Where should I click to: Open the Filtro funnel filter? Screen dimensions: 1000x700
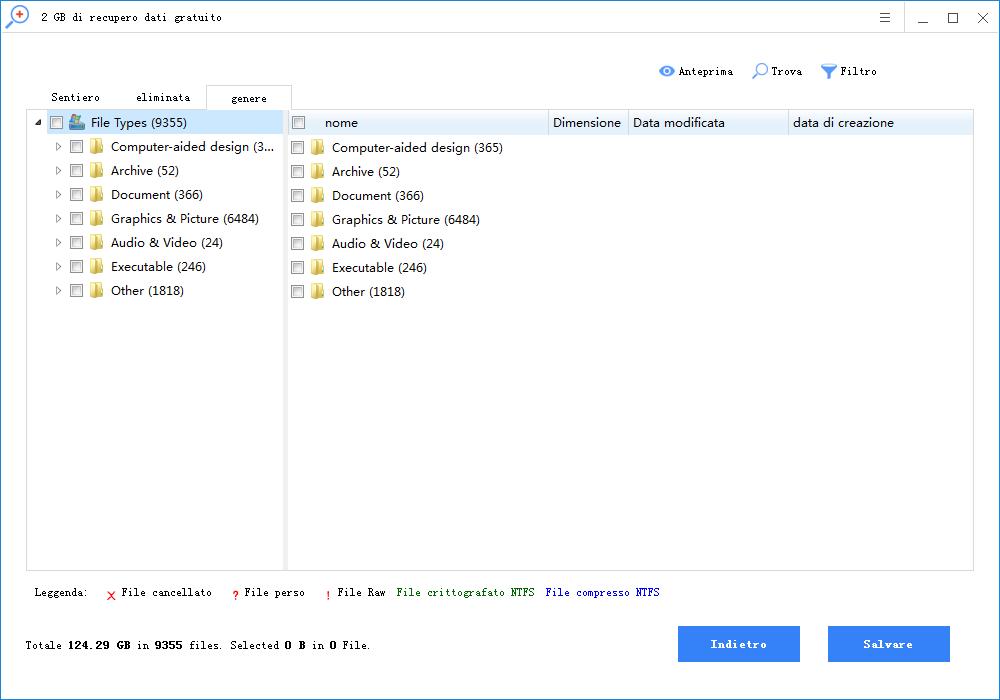pos(829,71)
